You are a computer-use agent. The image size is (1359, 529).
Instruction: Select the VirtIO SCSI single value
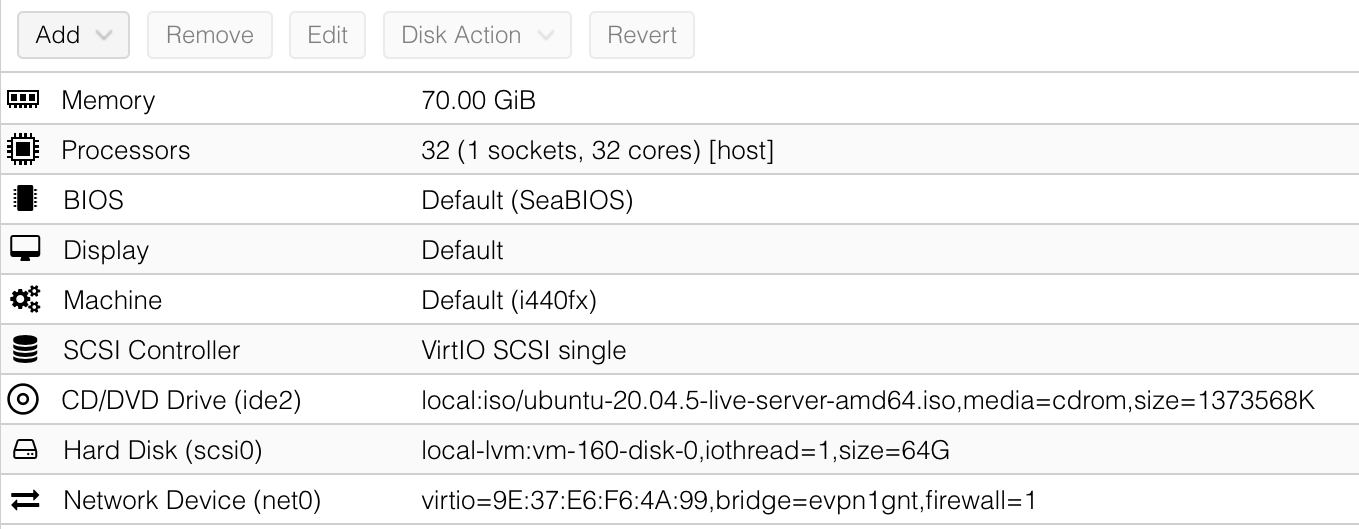523,350
